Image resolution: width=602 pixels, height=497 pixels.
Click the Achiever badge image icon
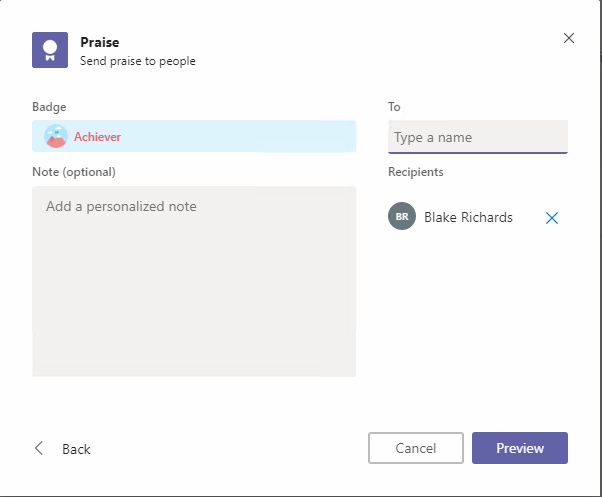56,137
